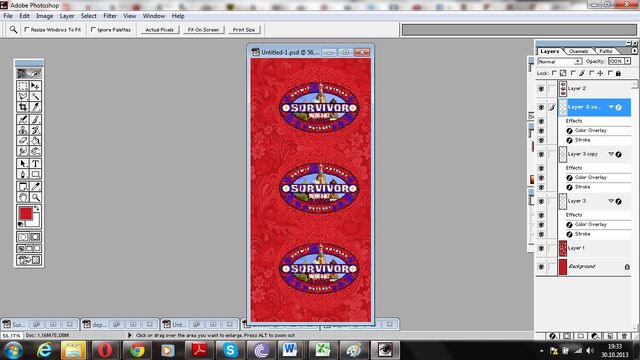Screen dimensions: 640x360
Task: Select the Eyedropper tool
Action: click(36, 187)
